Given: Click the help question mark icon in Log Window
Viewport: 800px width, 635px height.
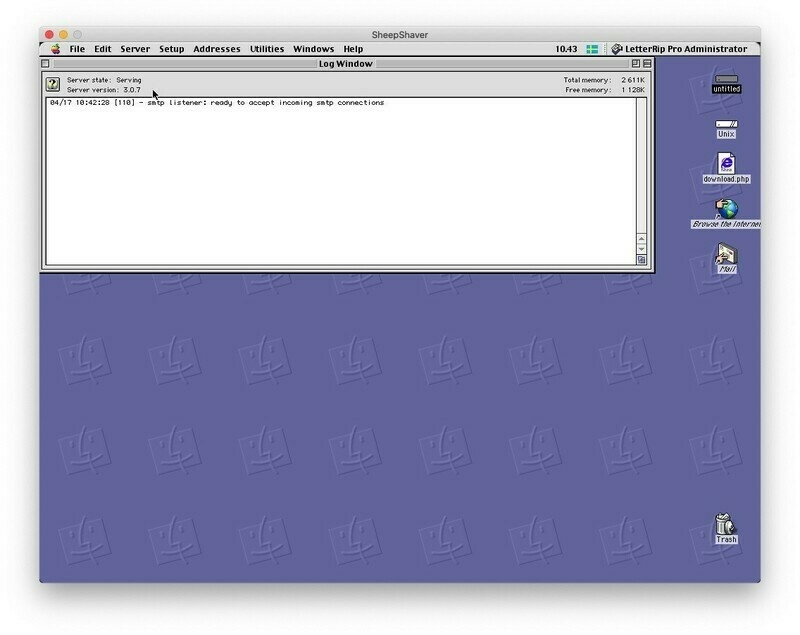Looking at the screenshot, I should click(x=53, y=84).
